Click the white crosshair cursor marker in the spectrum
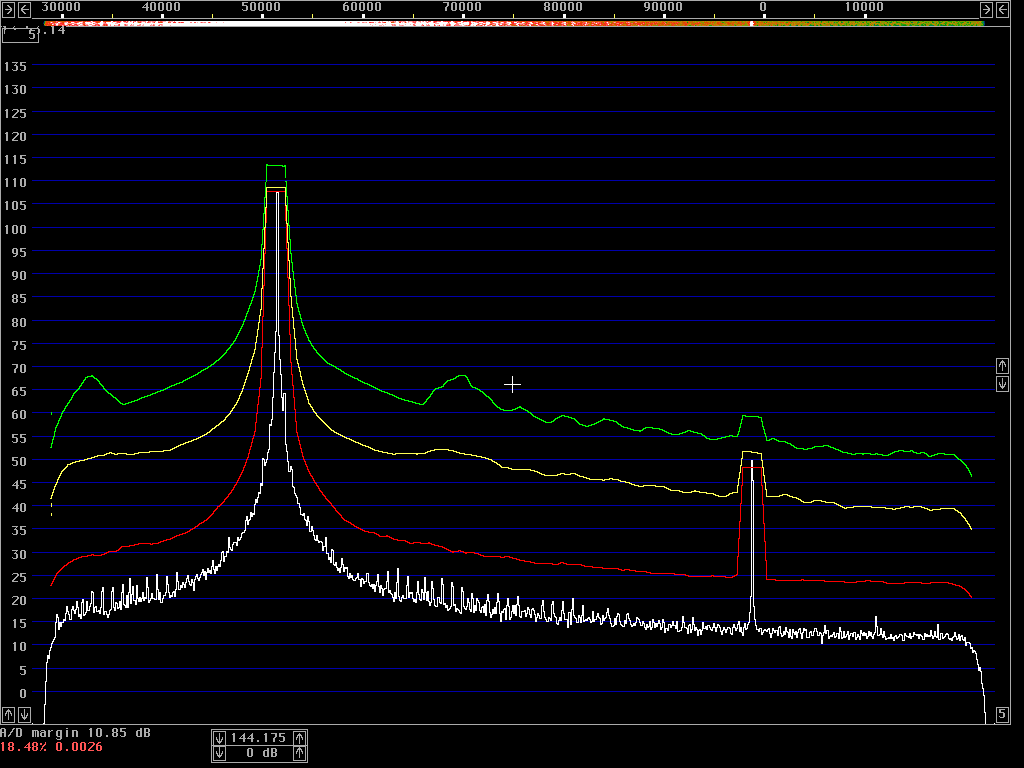The height and width of the screenshot is (768, 1024). [513, 385]
